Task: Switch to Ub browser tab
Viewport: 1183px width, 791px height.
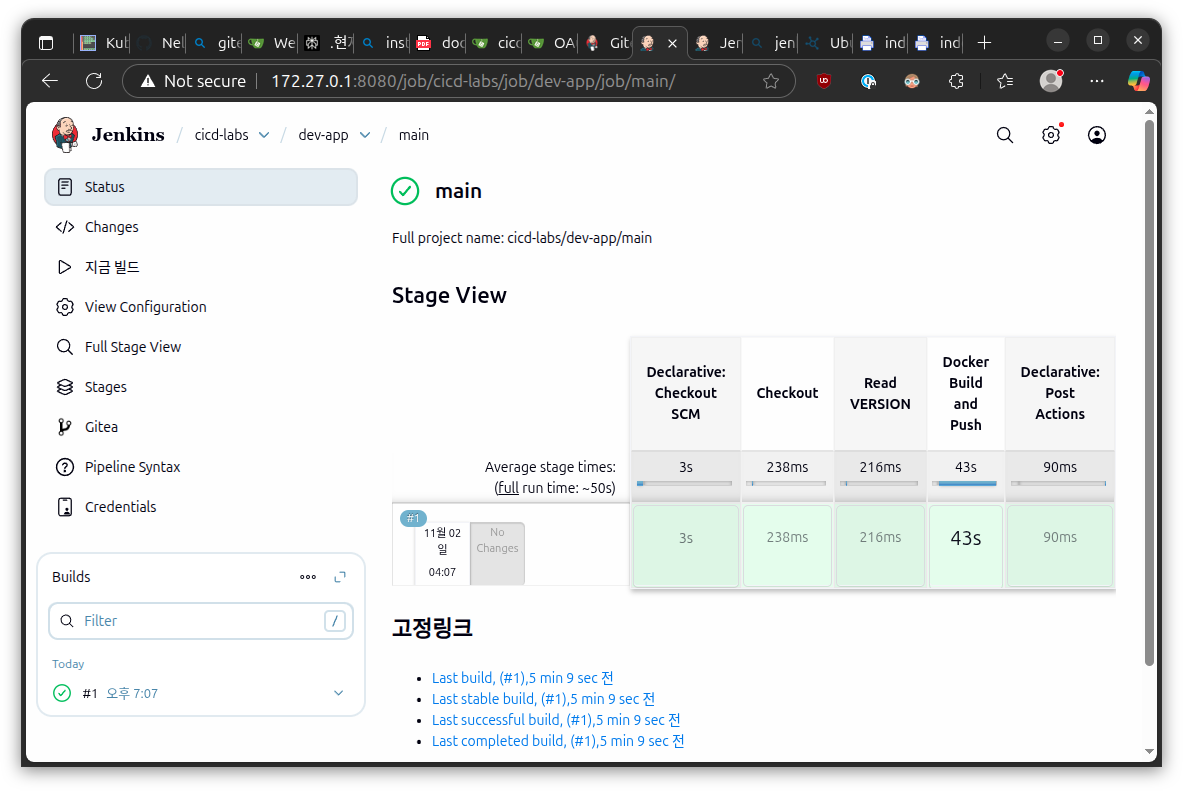Action: click(x=828, y=43)
